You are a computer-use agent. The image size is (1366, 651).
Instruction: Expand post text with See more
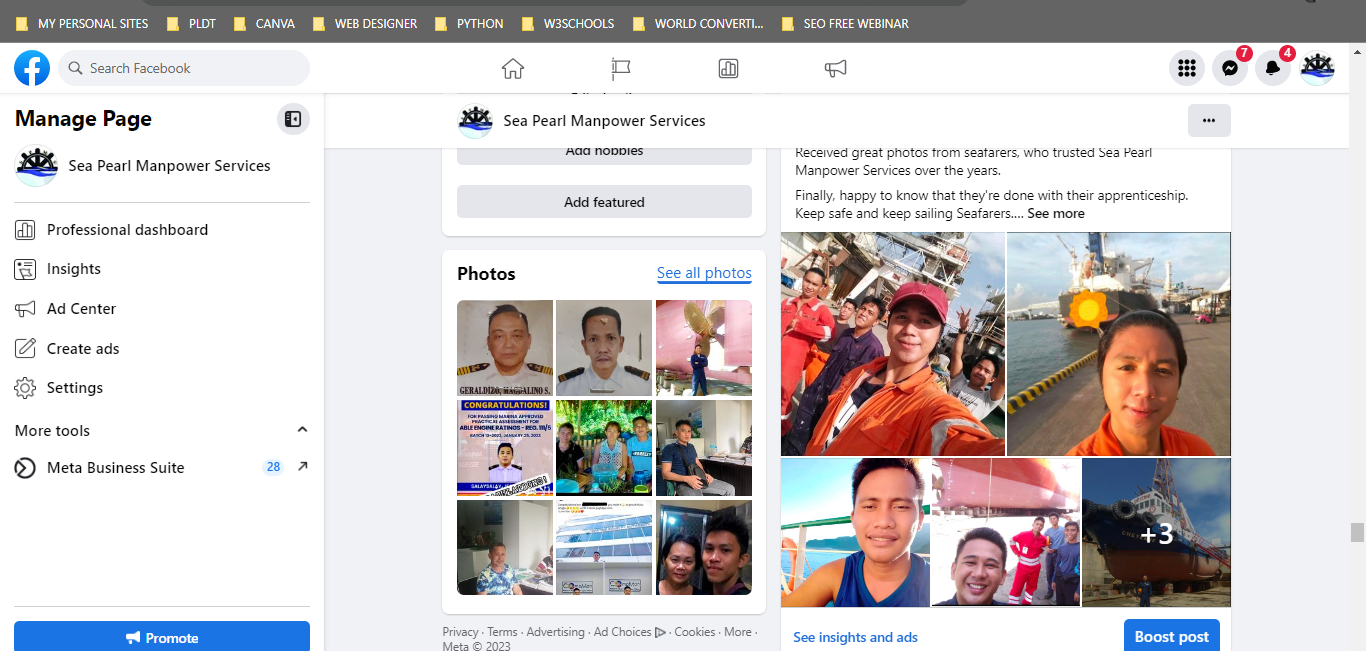click(x=1056, y=213)
